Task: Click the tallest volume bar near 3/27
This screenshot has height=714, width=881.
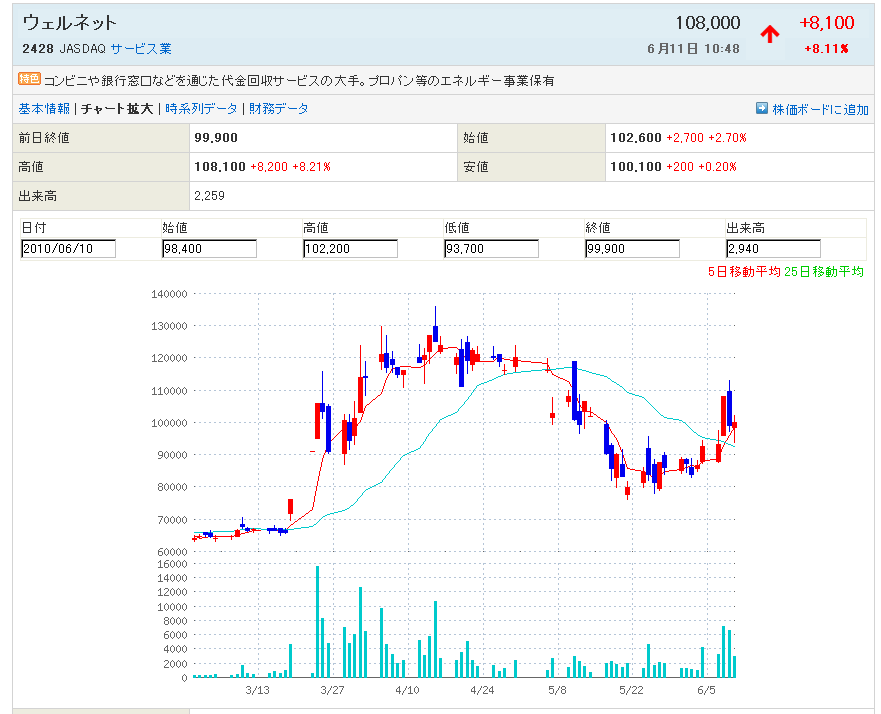Action: (317, 621)
